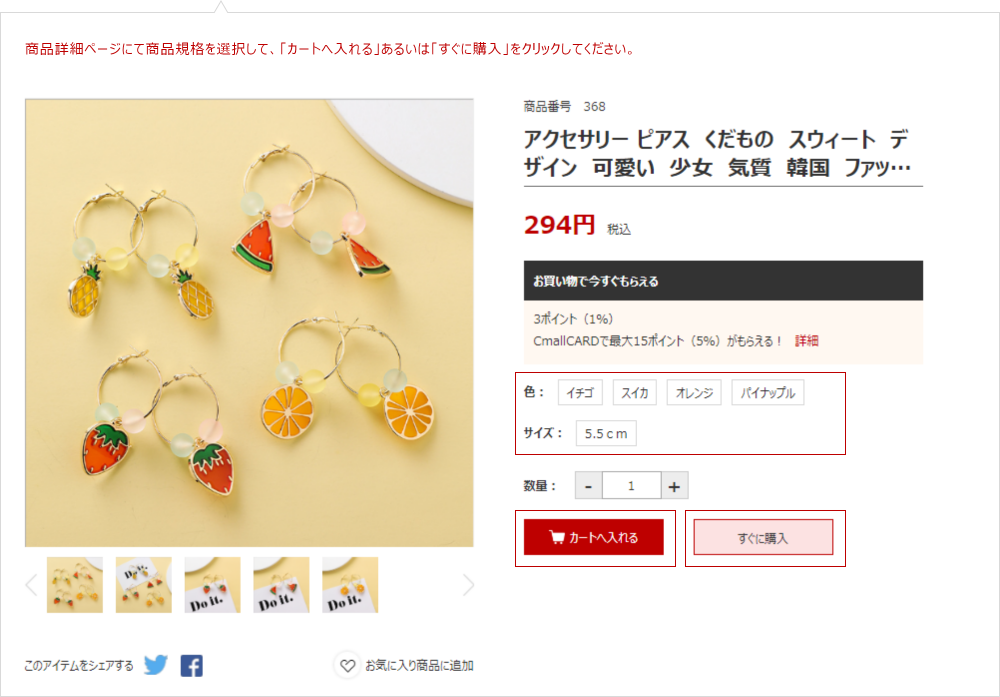Share item via Facebook icon
Image resolution: width=1000 pixels, height=697 pixels.
[191, 666]
